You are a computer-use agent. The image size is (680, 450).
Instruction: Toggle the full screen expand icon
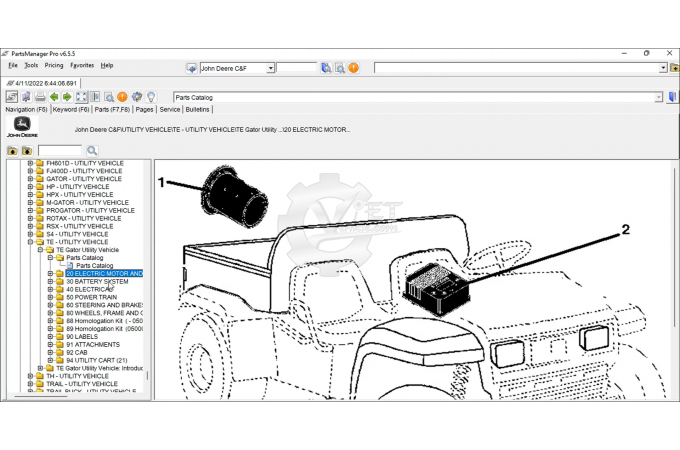(81, 97)
